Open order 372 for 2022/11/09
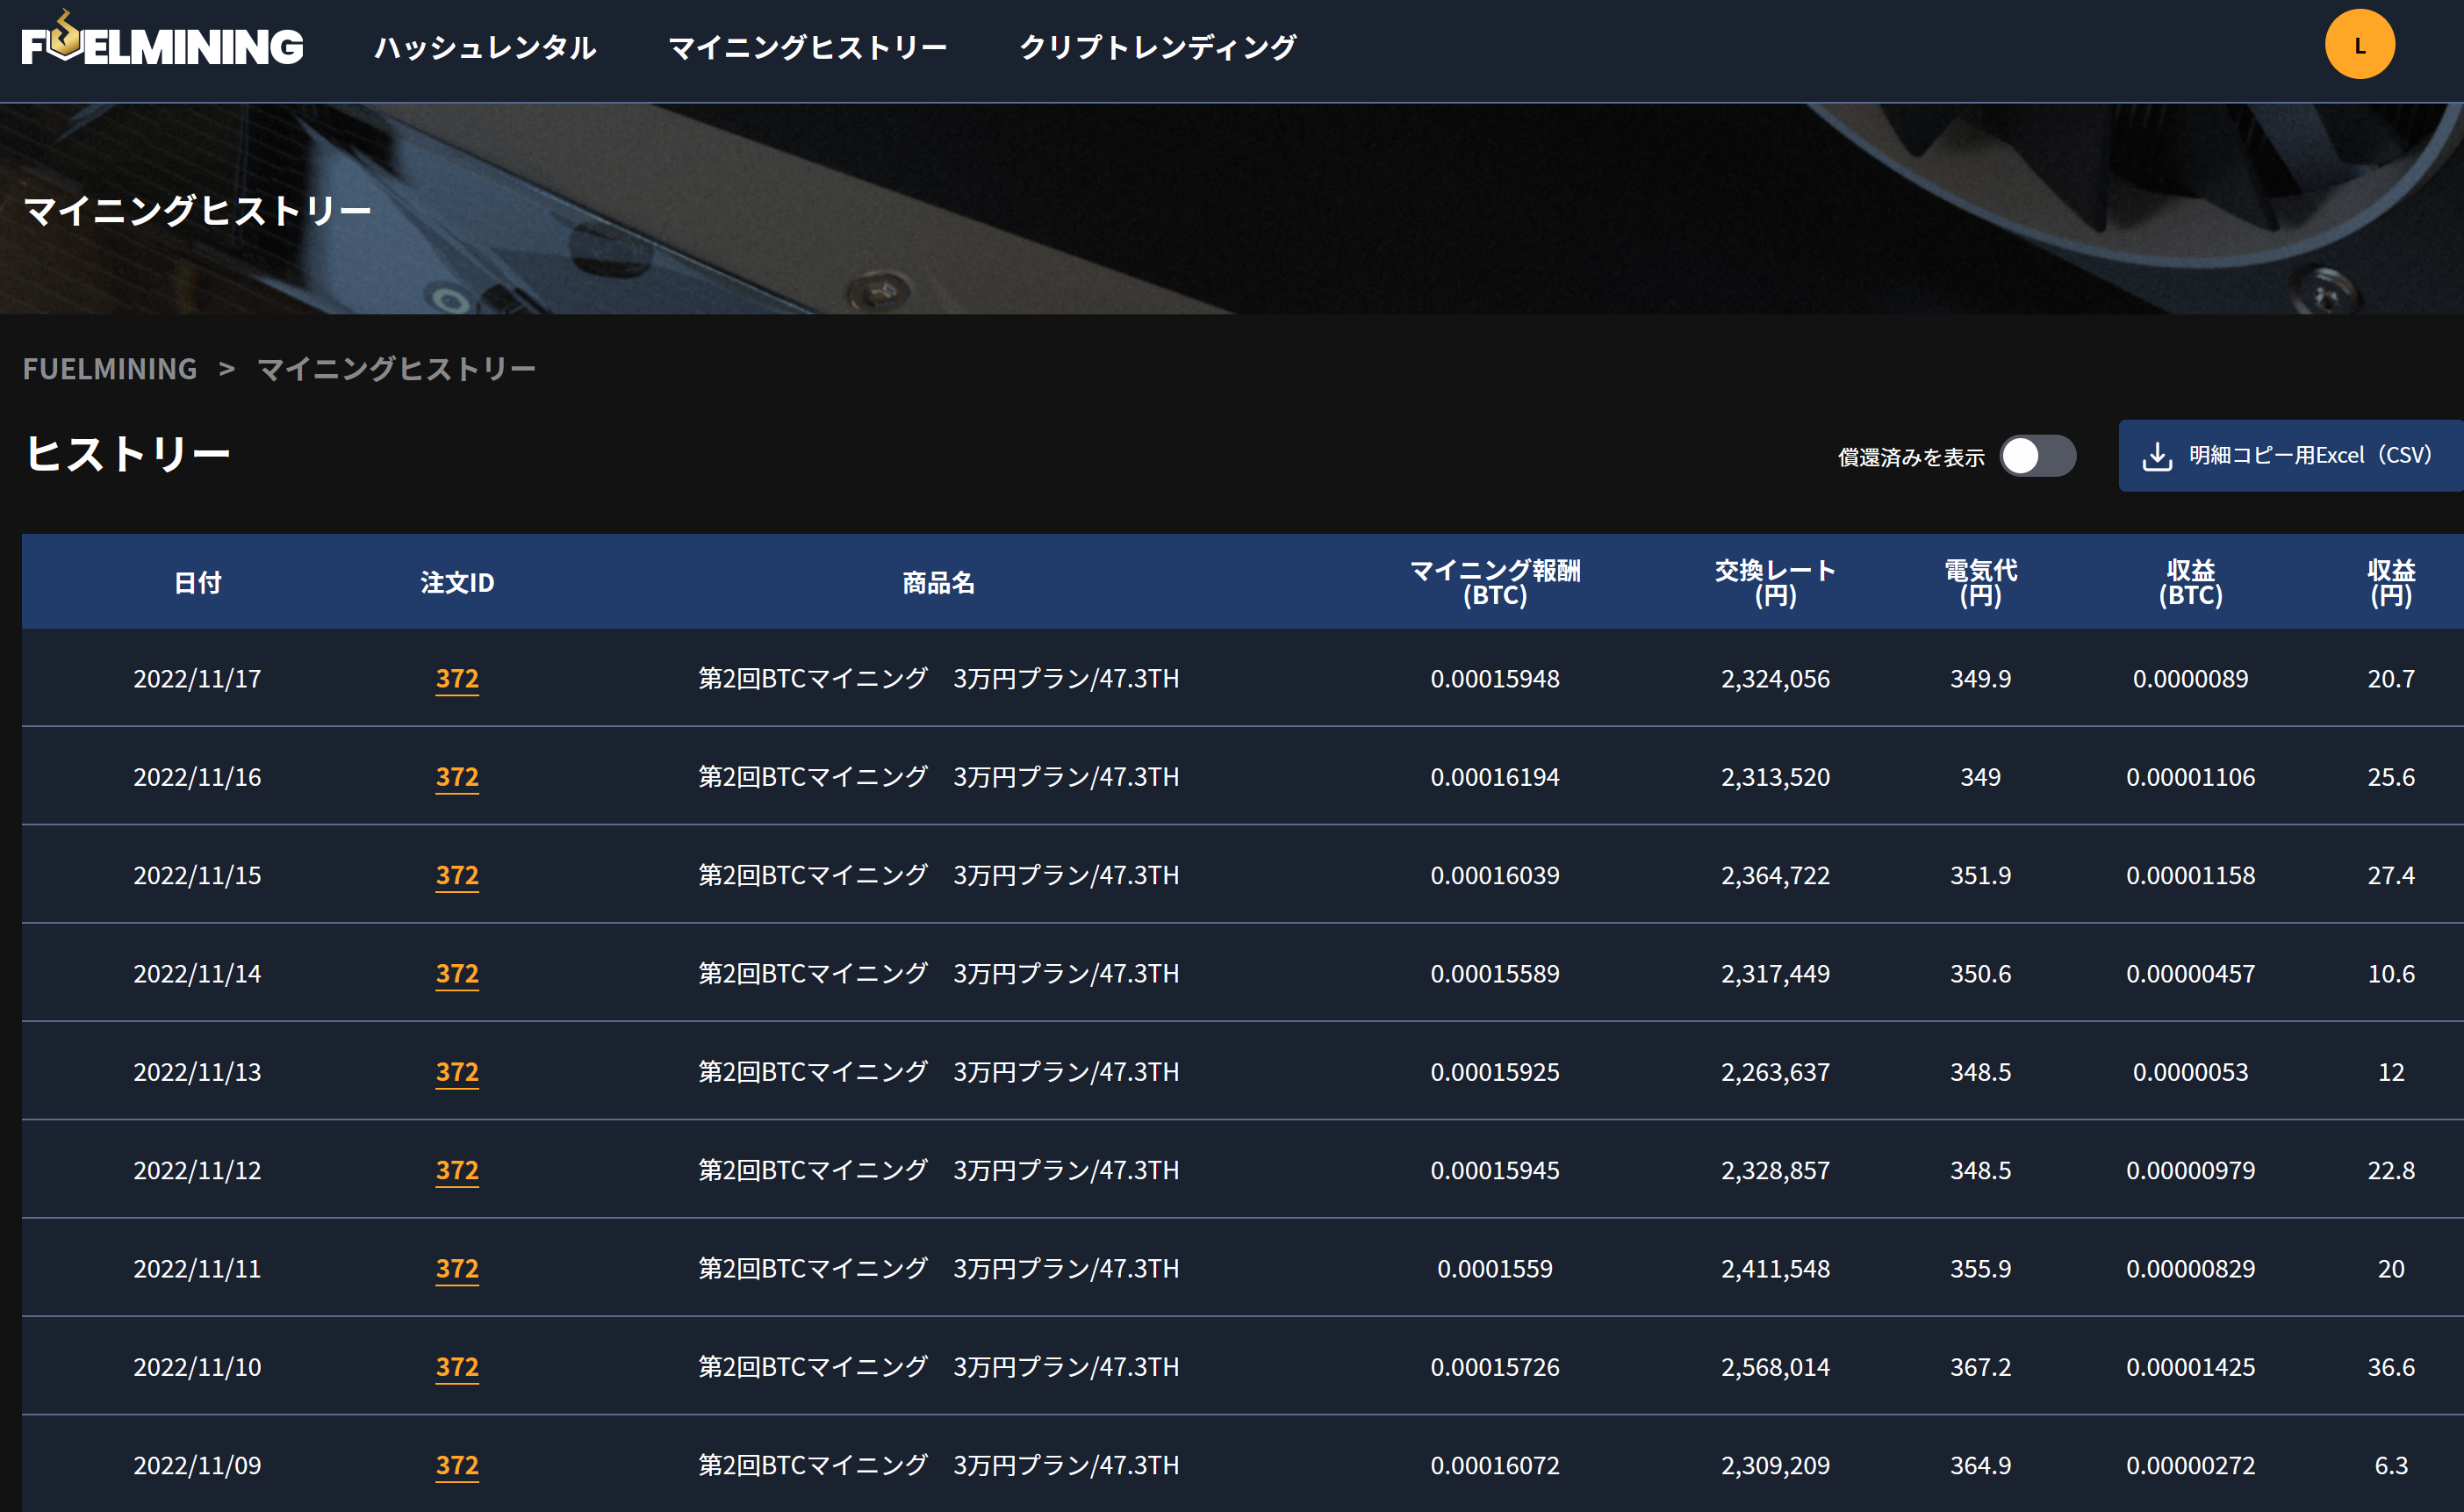2464x1512 pixels. (457, 1465)
